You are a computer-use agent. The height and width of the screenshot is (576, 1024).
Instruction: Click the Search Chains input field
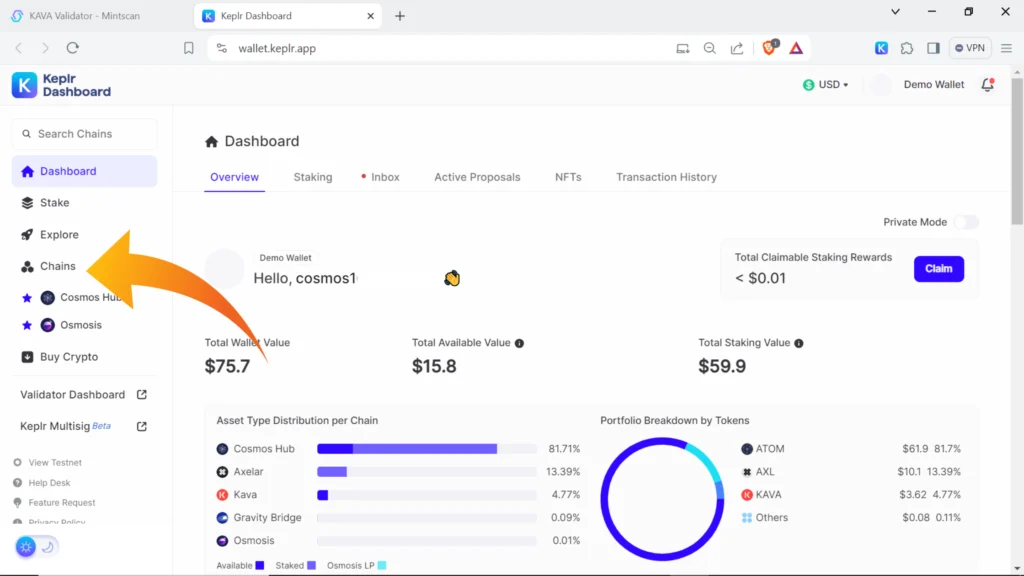tap(84, 134)
